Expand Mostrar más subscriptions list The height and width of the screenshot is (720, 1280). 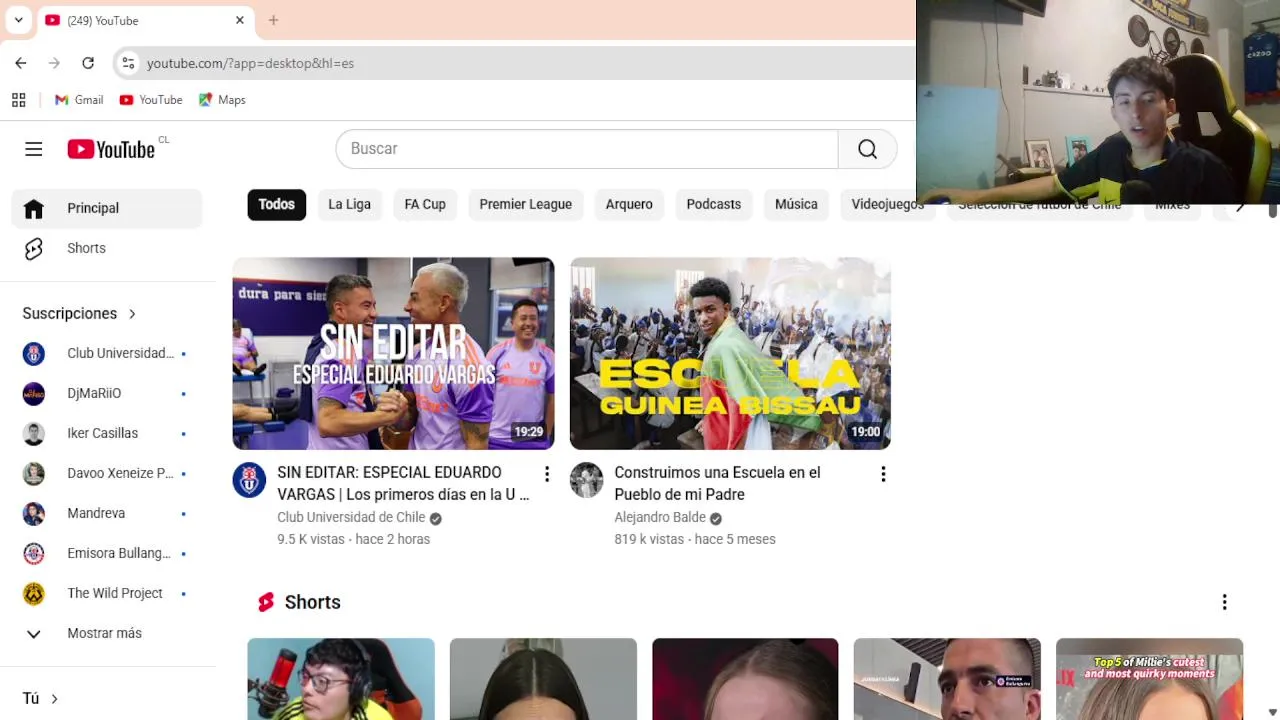107,633
